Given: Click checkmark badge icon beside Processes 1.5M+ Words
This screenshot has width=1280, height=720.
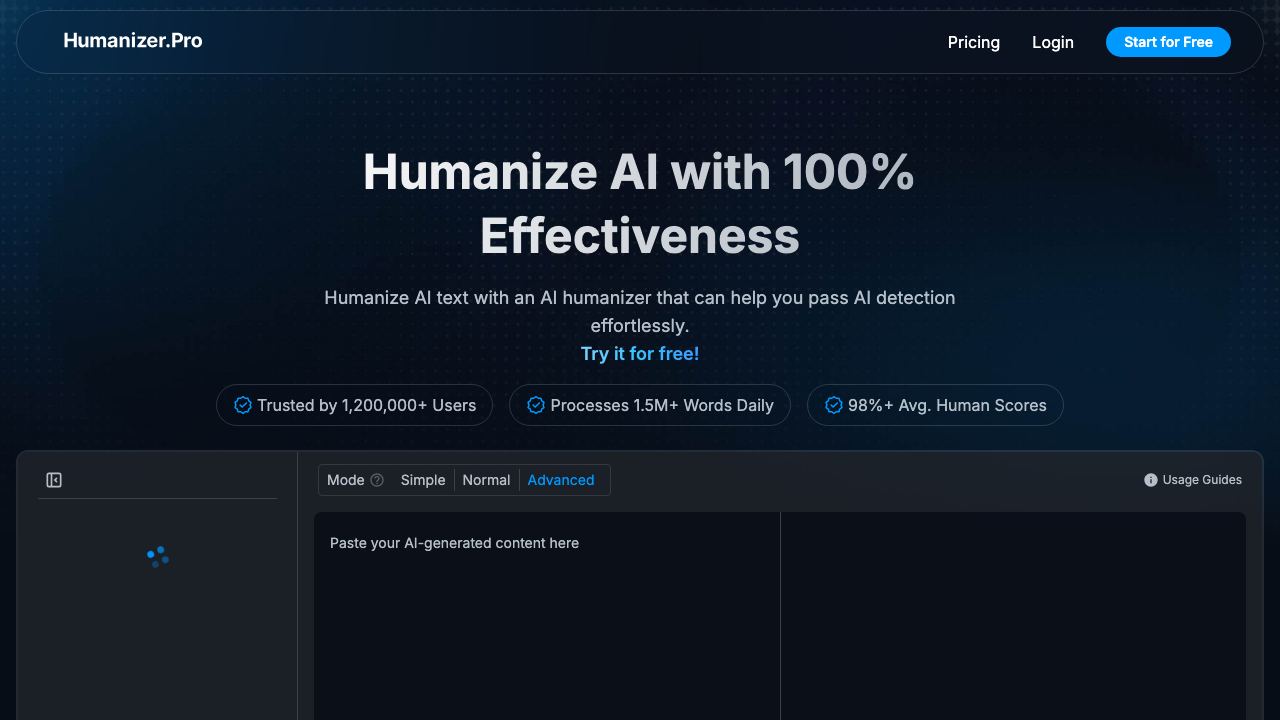Looking at the screenshot, I should (x=536, y=405).
